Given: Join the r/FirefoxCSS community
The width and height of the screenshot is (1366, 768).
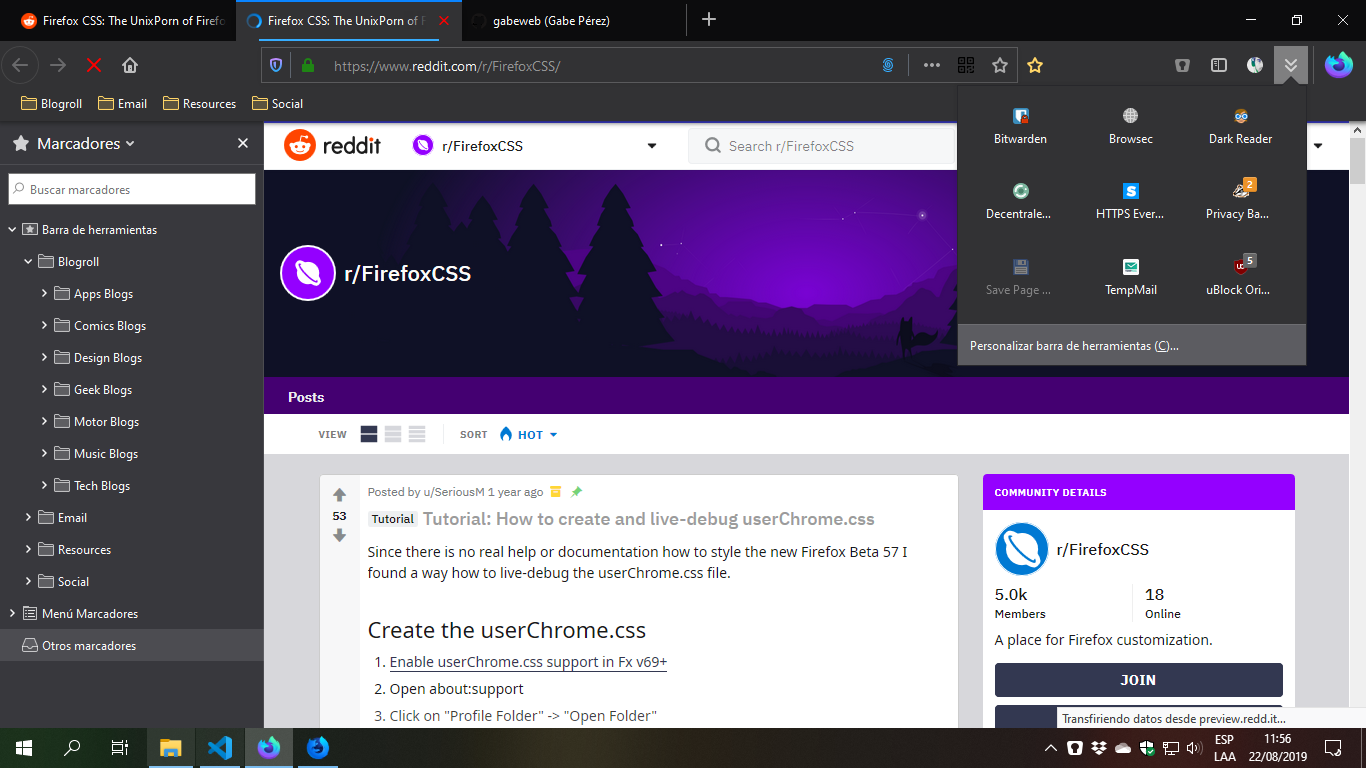Looking at the screenshot, I should 1138,680.
